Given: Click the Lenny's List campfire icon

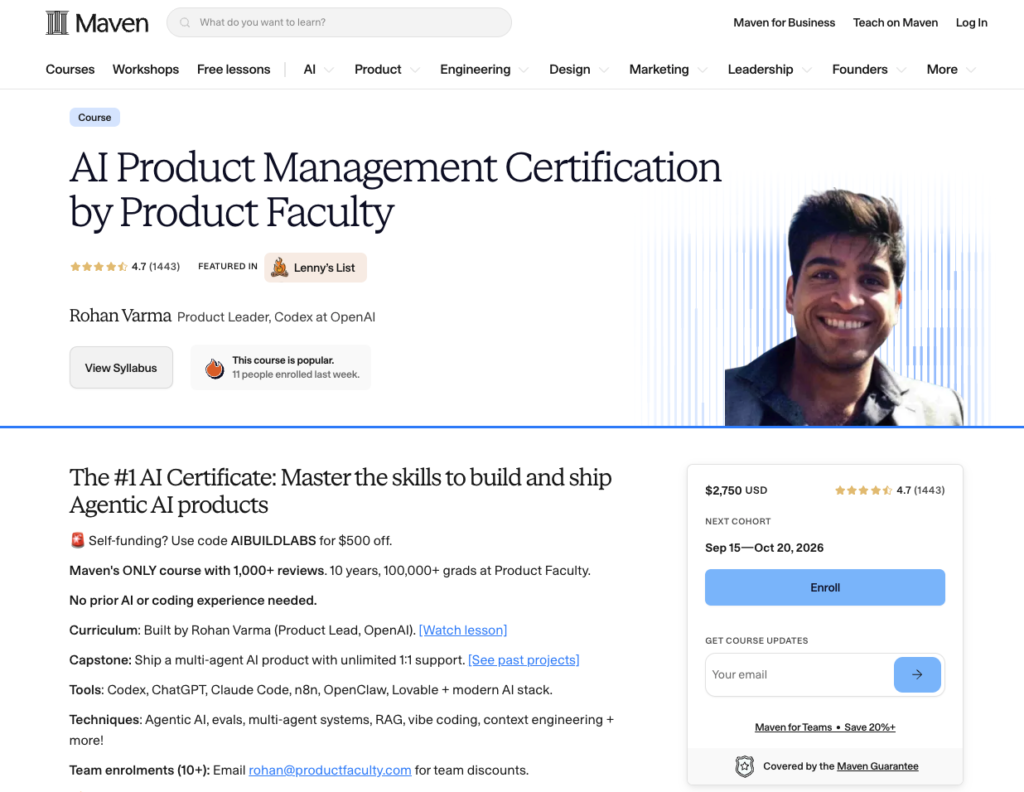Looking at the screenshot, I should pyautogui.click(x=280, y=267).
